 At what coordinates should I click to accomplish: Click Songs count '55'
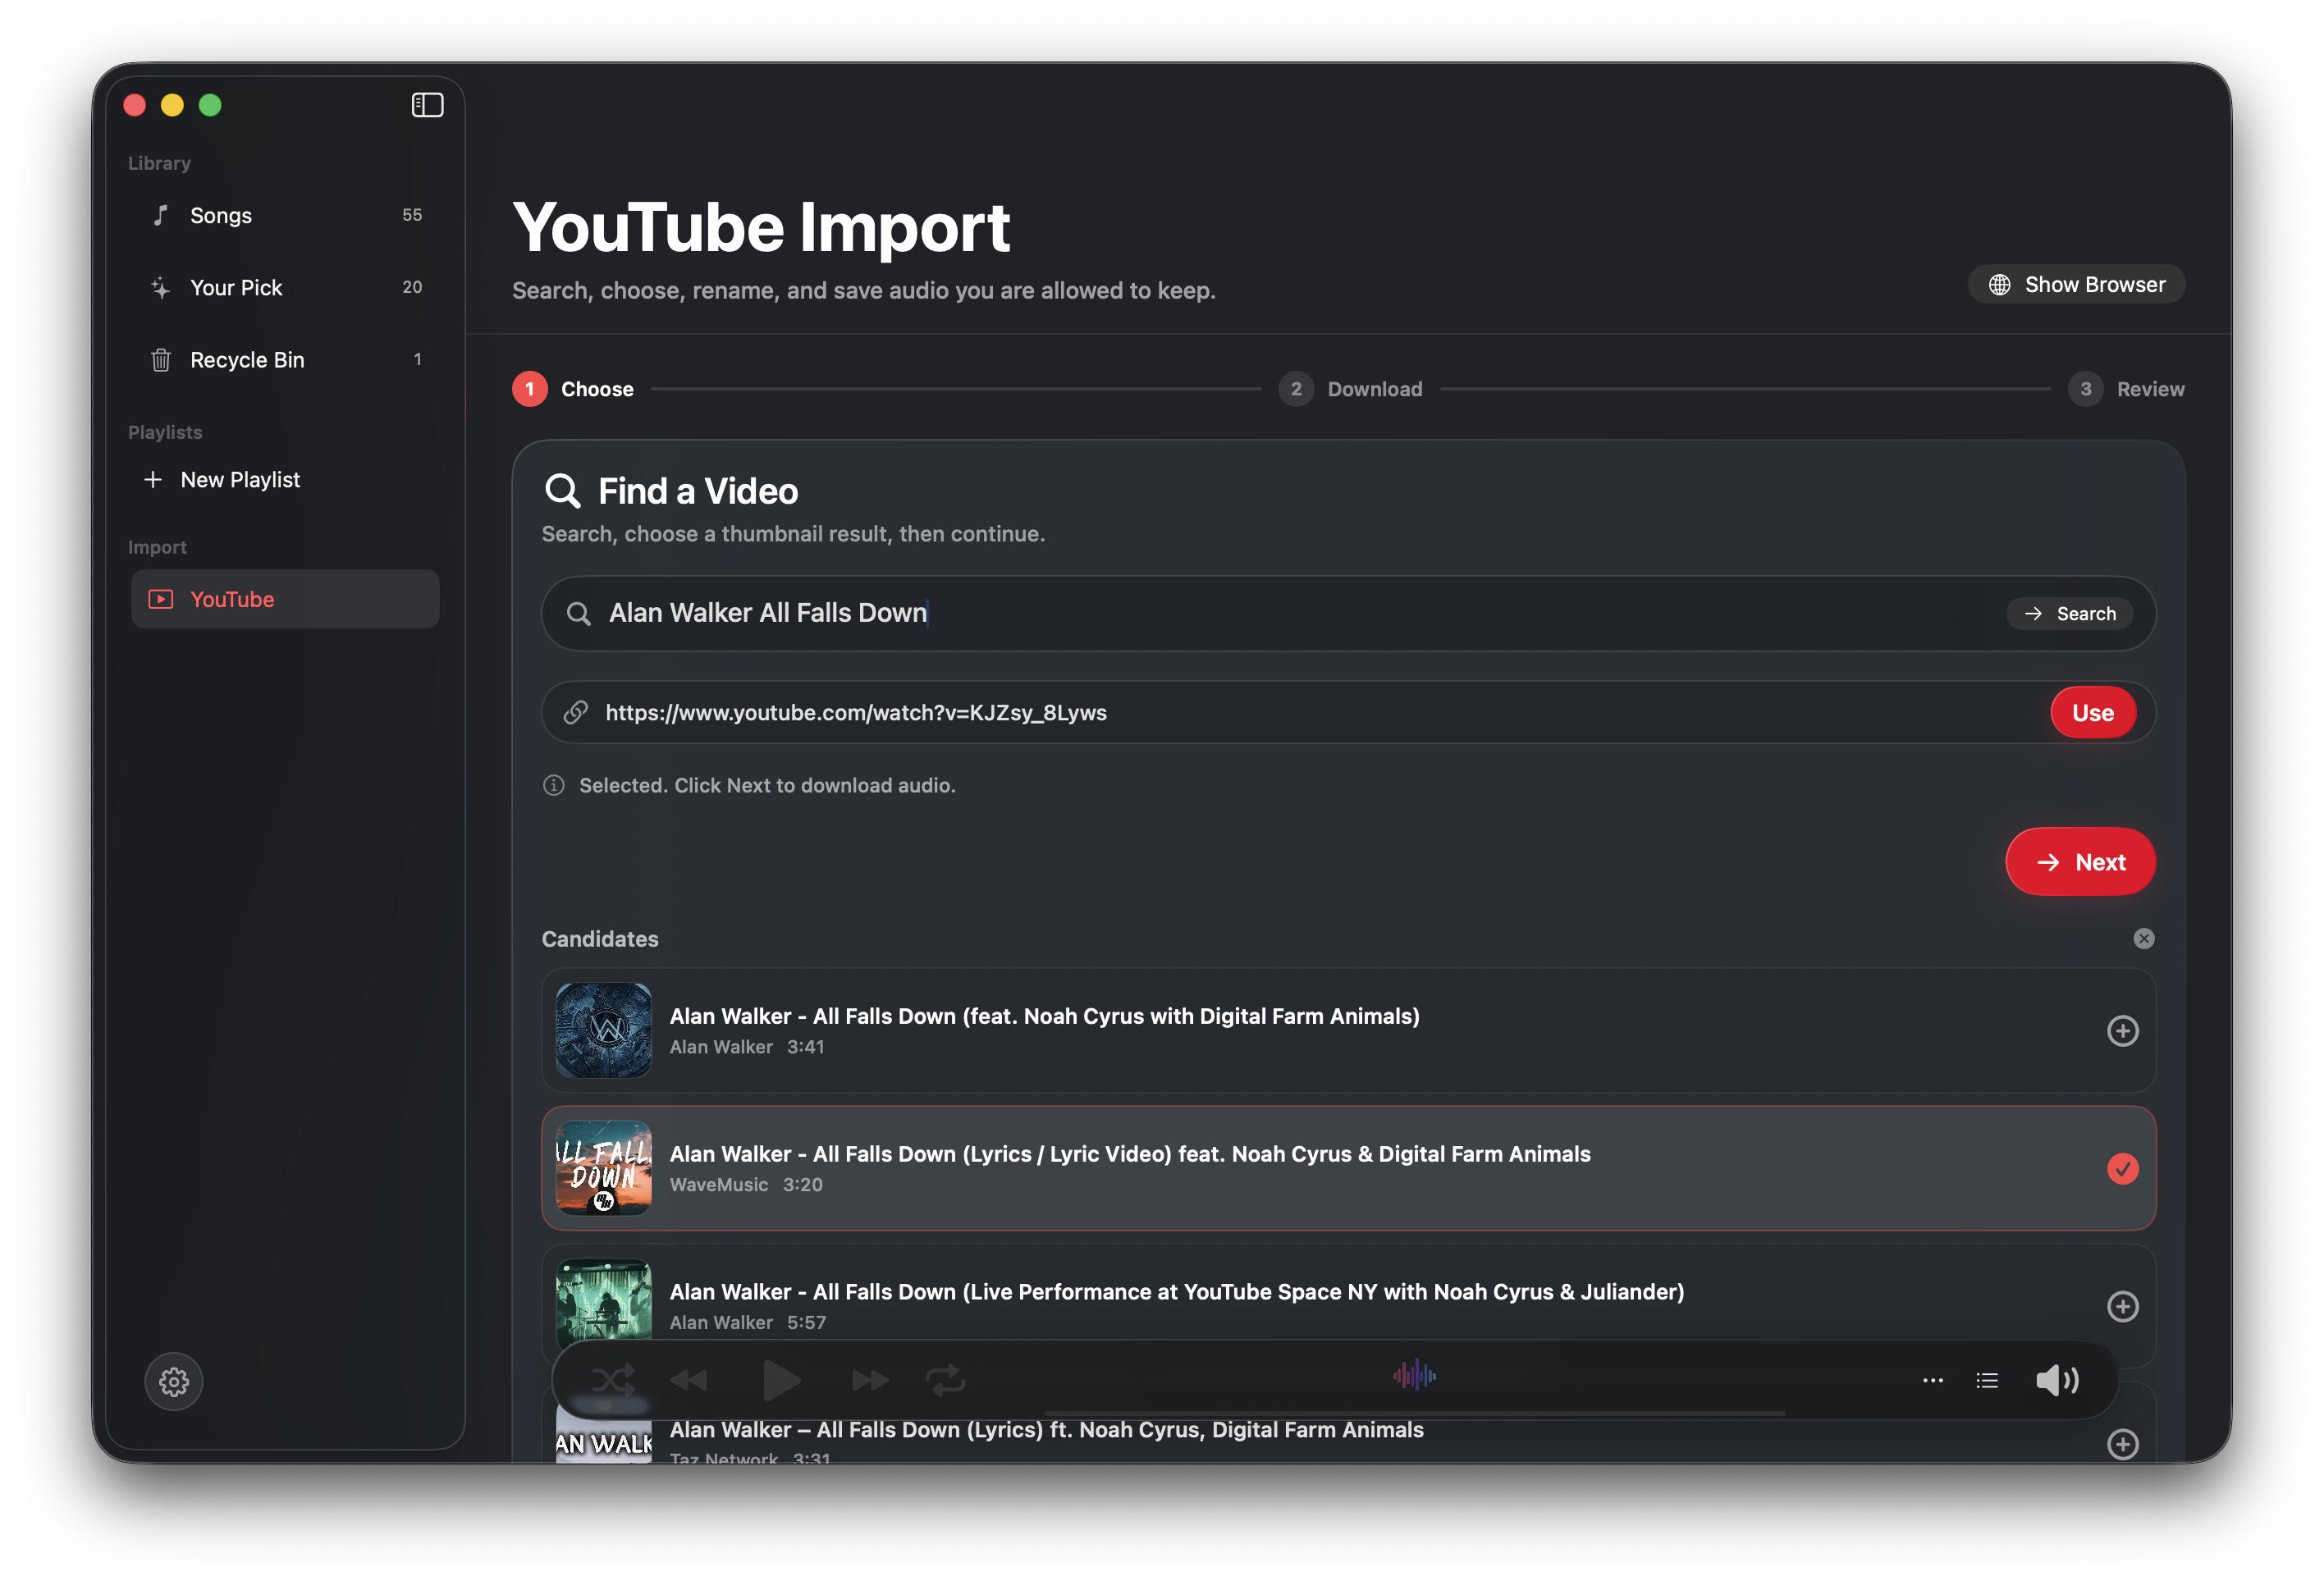(x=412, y=215)
